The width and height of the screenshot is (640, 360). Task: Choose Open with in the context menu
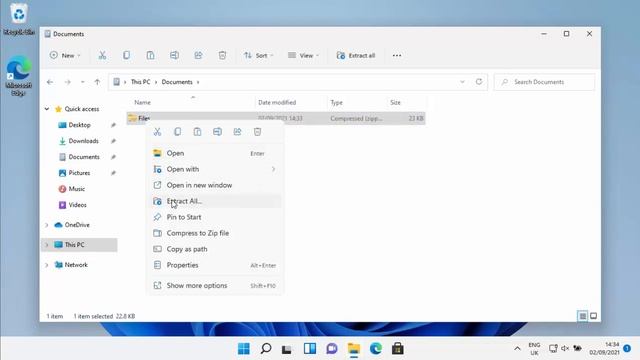215,169
